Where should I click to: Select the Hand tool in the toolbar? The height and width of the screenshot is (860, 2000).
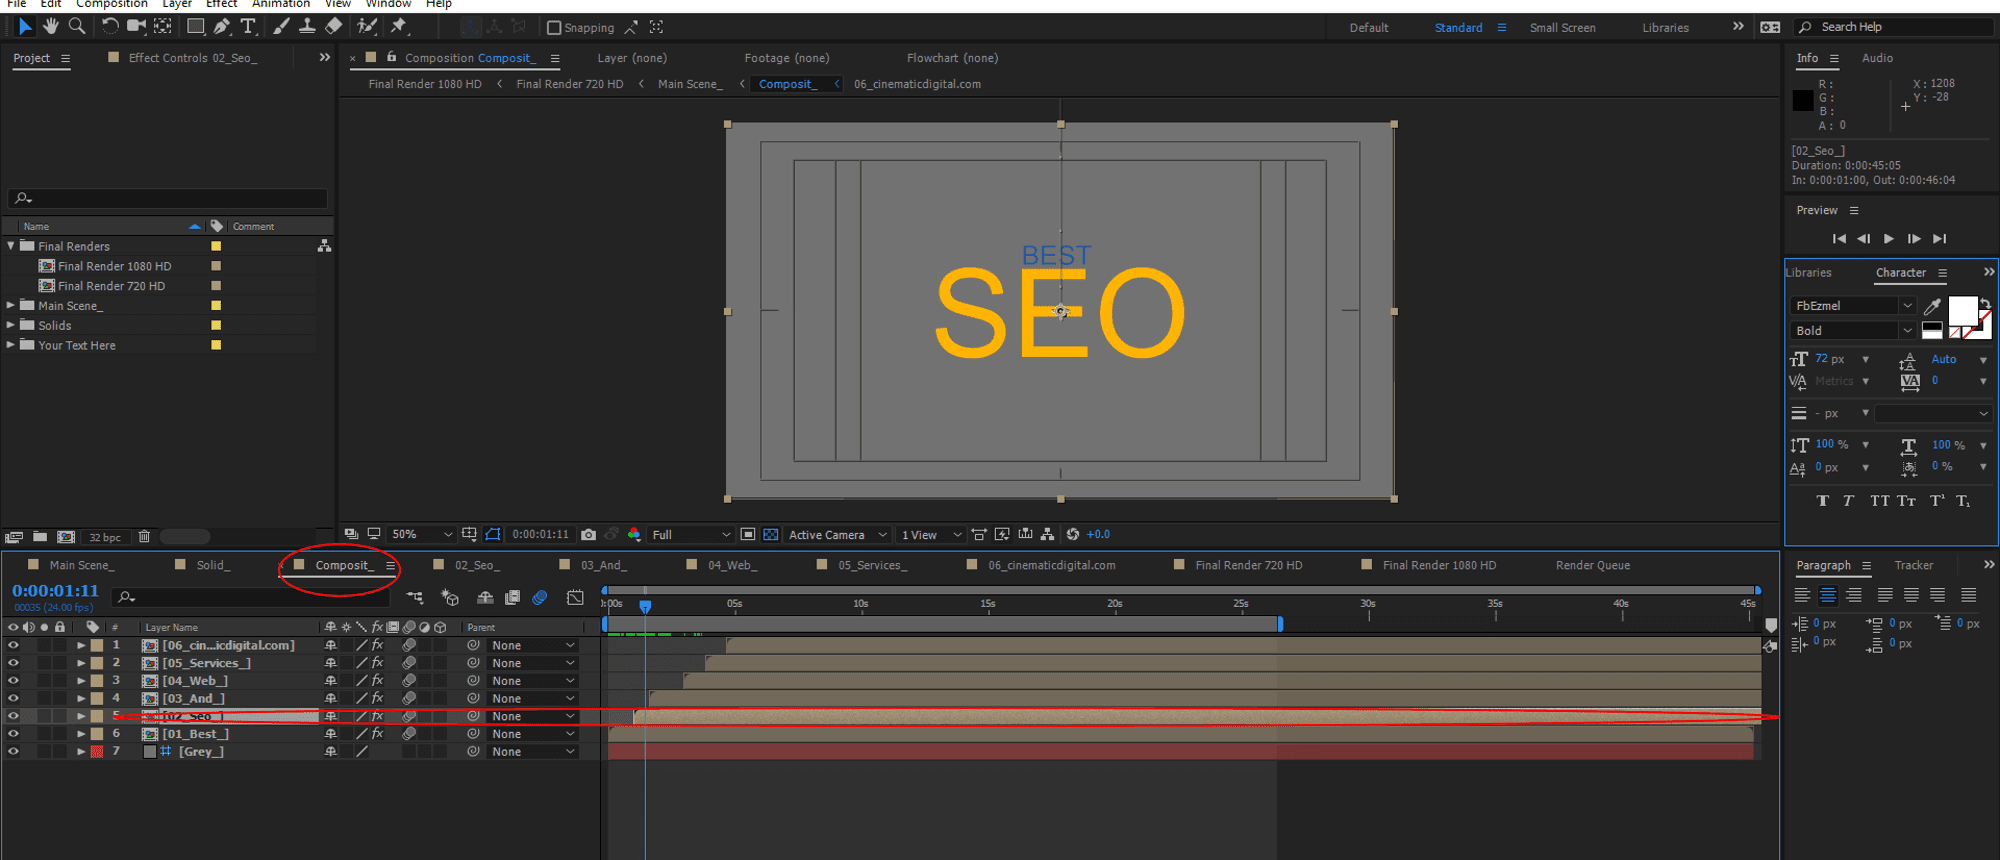[x=50, y=27]
